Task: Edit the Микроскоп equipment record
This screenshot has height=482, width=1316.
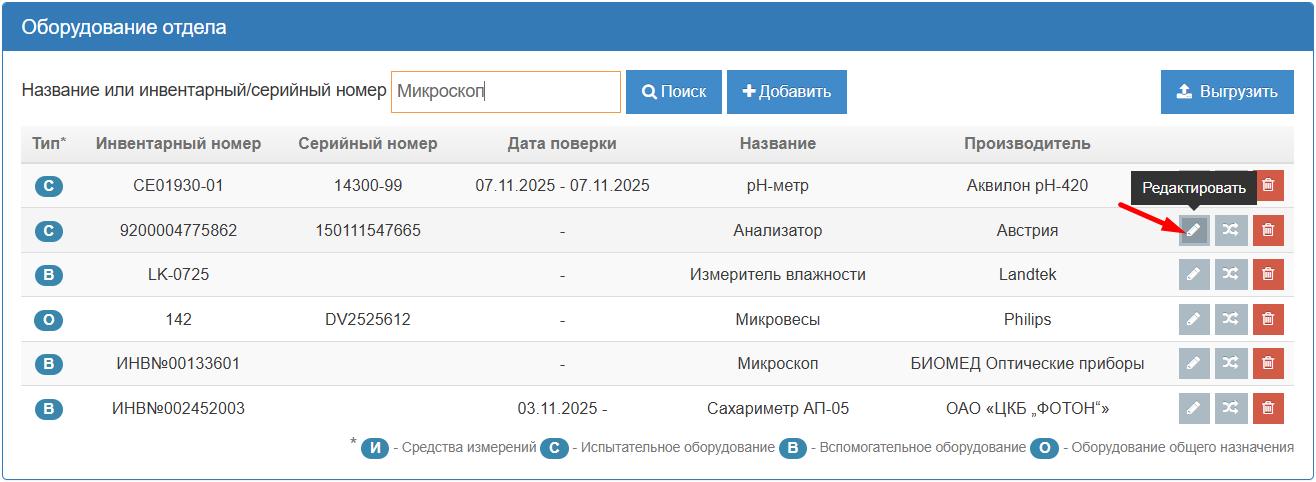Action: click(1193, 364)
